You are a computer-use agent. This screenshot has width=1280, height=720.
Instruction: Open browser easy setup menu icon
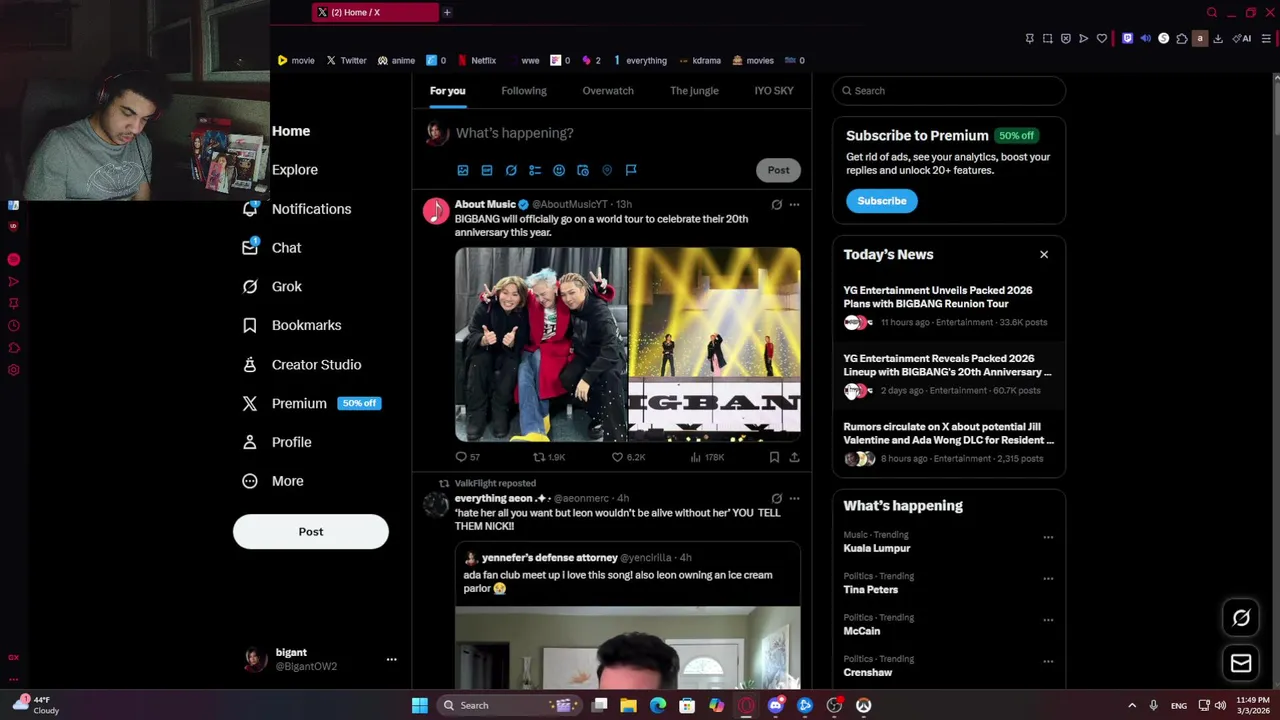coord(1265,39)
